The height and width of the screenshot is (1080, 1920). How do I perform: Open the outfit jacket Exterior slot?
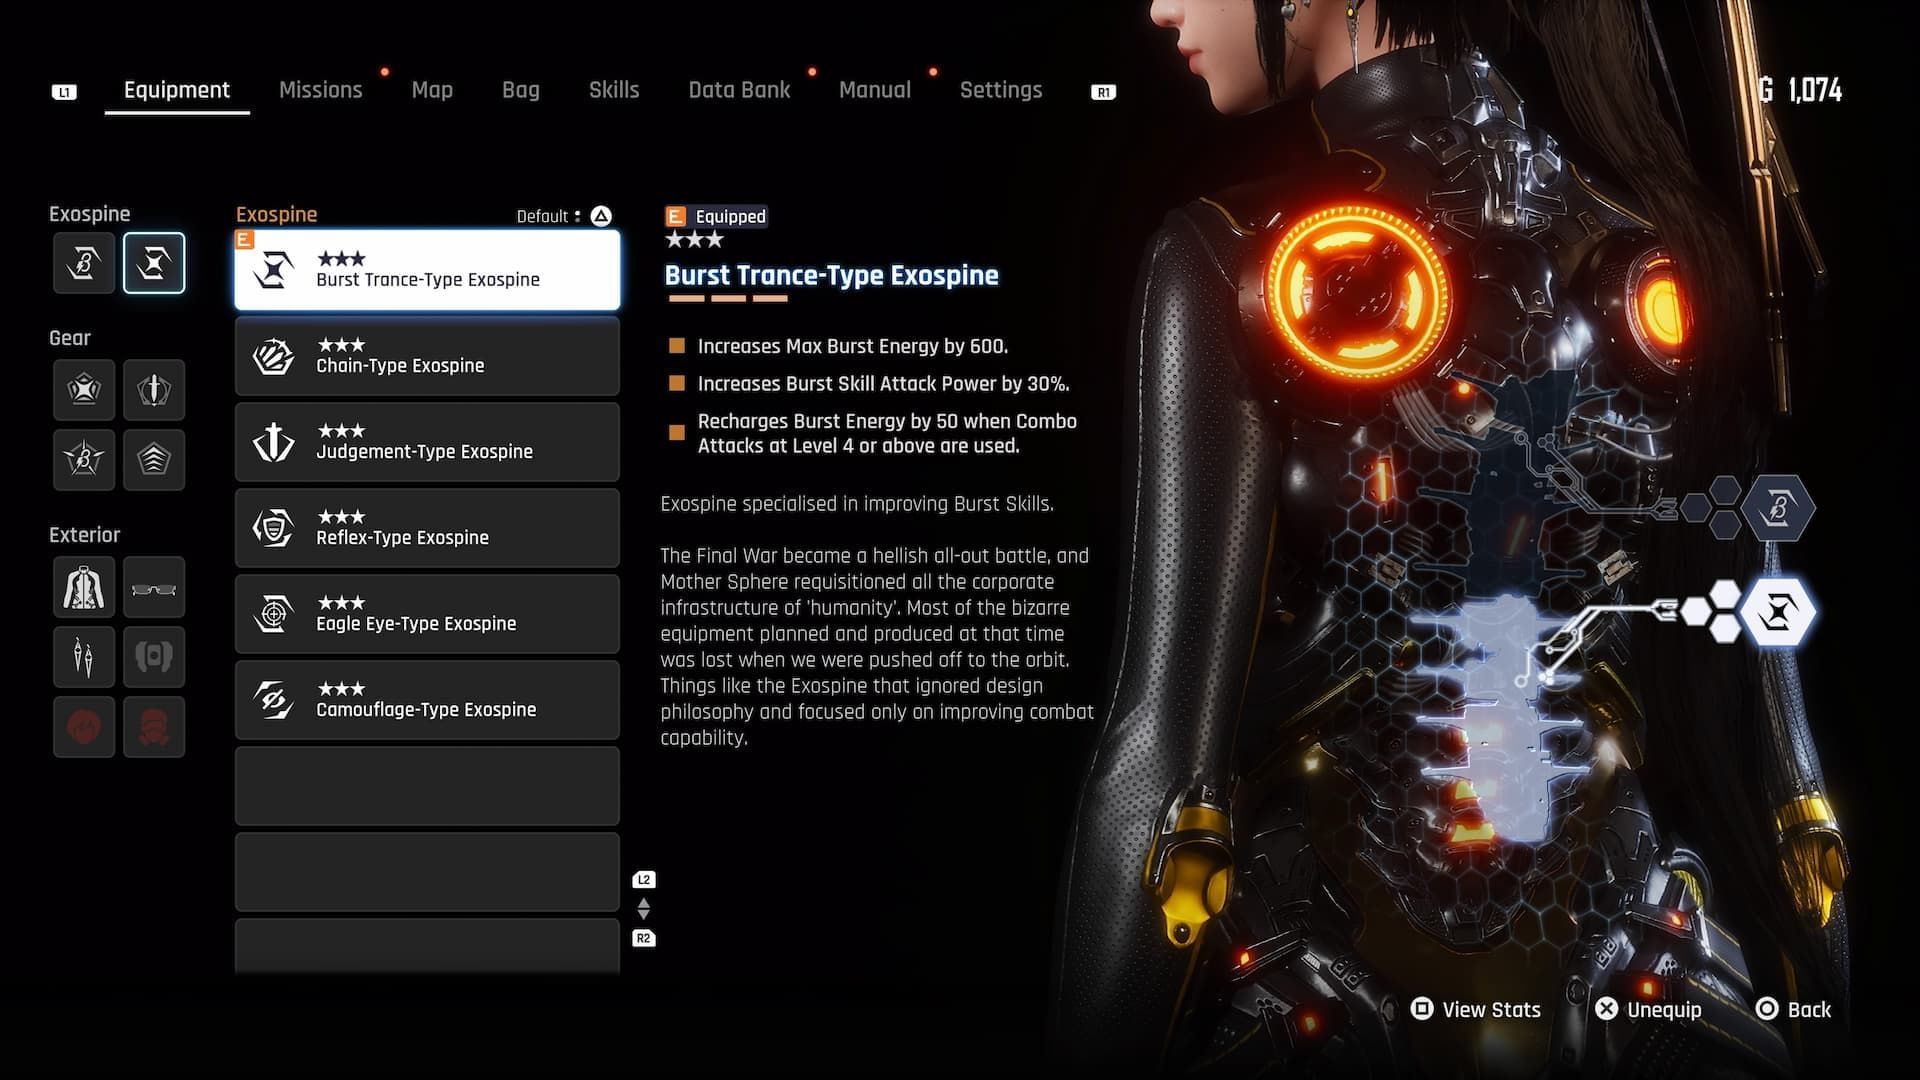[x=84, y=587]
